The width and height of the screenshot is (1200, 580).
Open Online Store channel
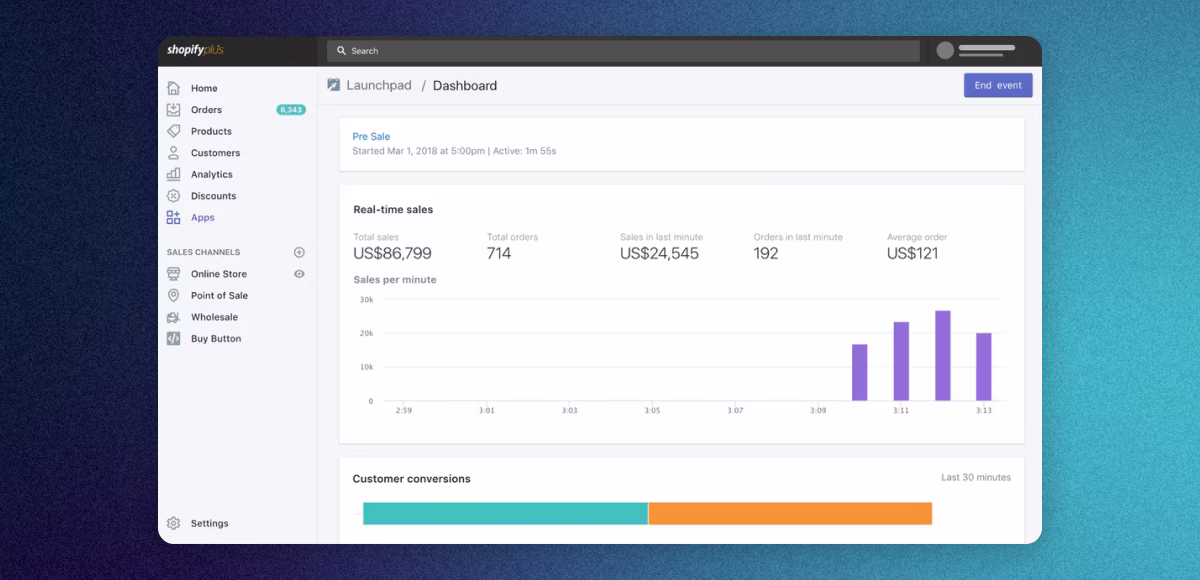click(219, 274)
